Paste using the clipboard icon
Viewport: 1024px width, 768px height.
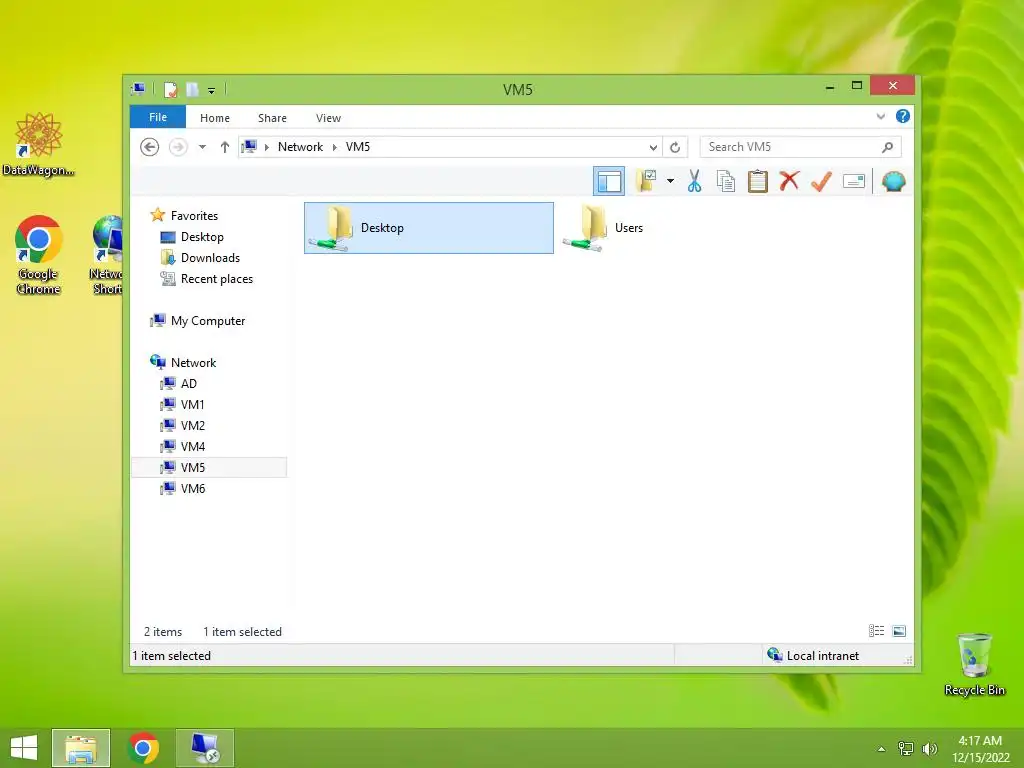point(758,181)
